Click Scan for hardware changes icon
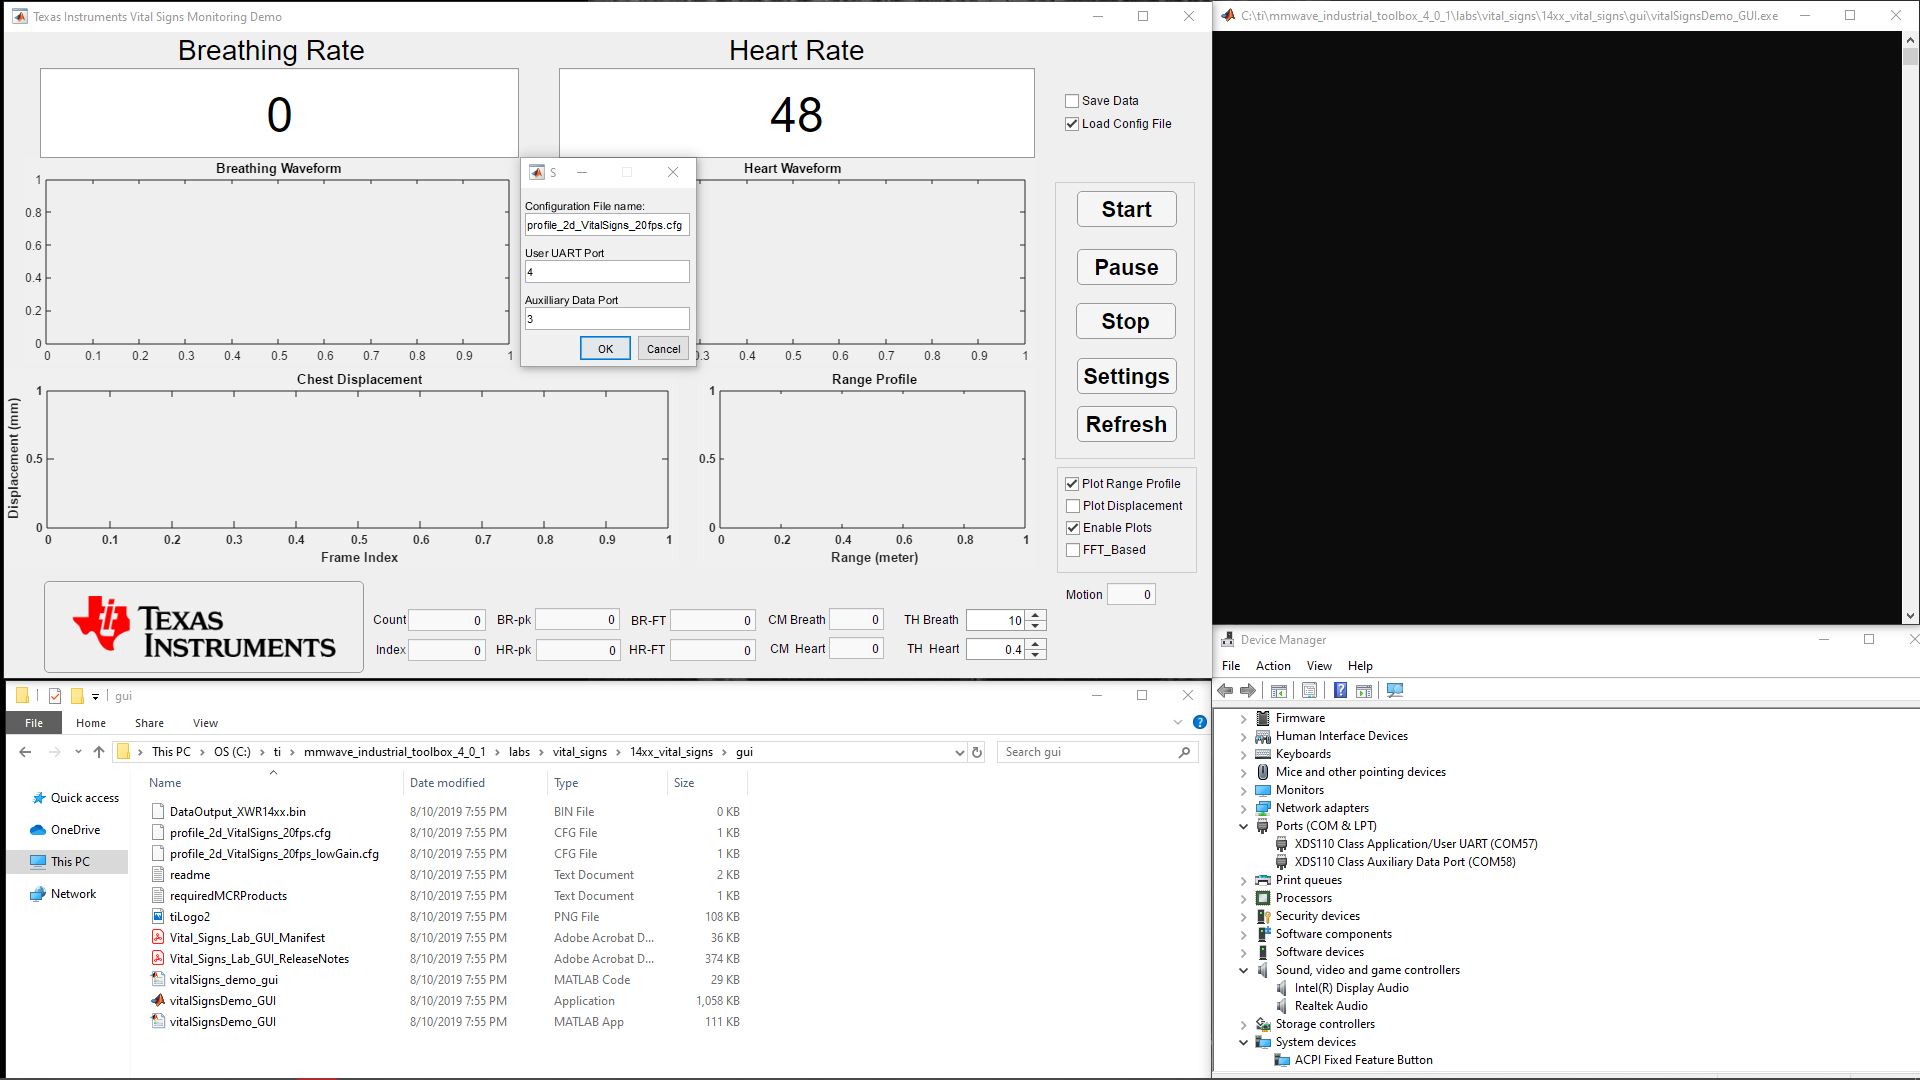 tap(1395, 691)
